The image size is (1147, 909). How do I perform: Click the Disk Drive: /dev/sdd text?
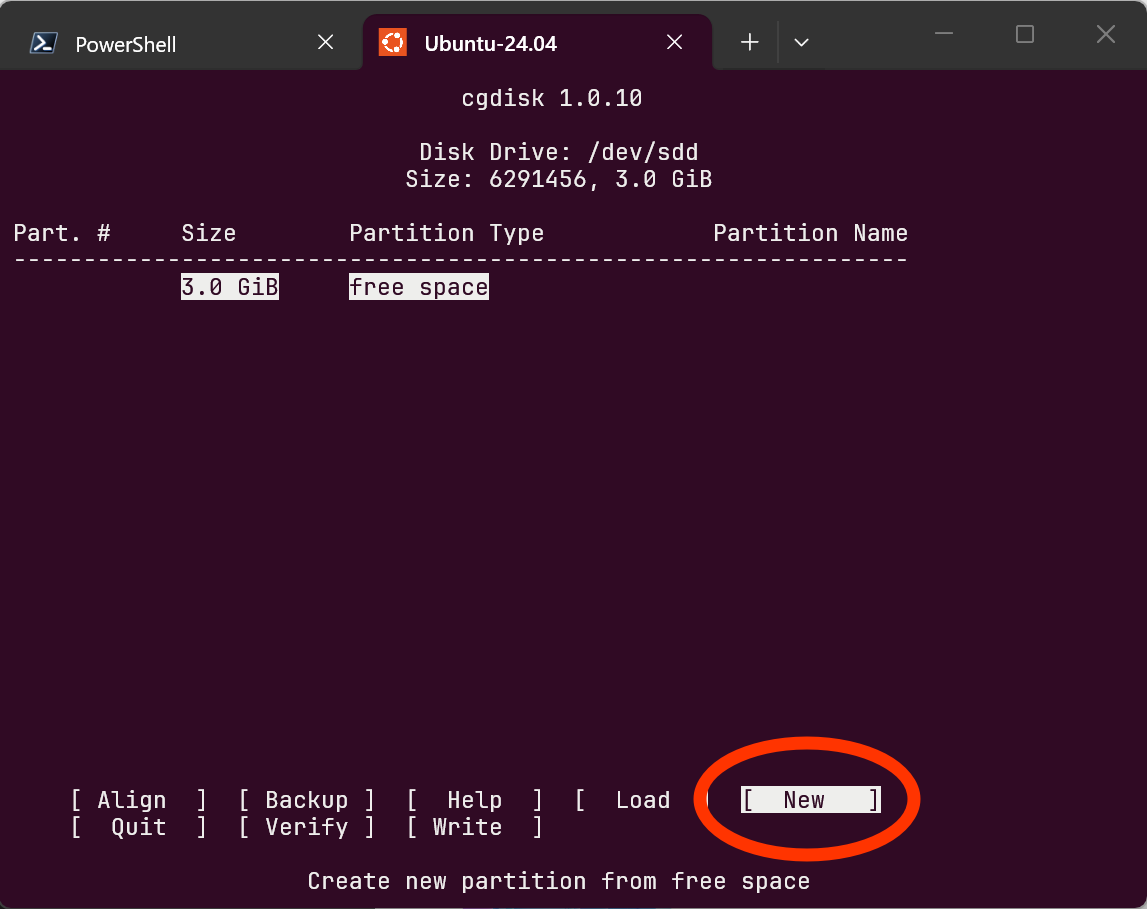(559, 152)
